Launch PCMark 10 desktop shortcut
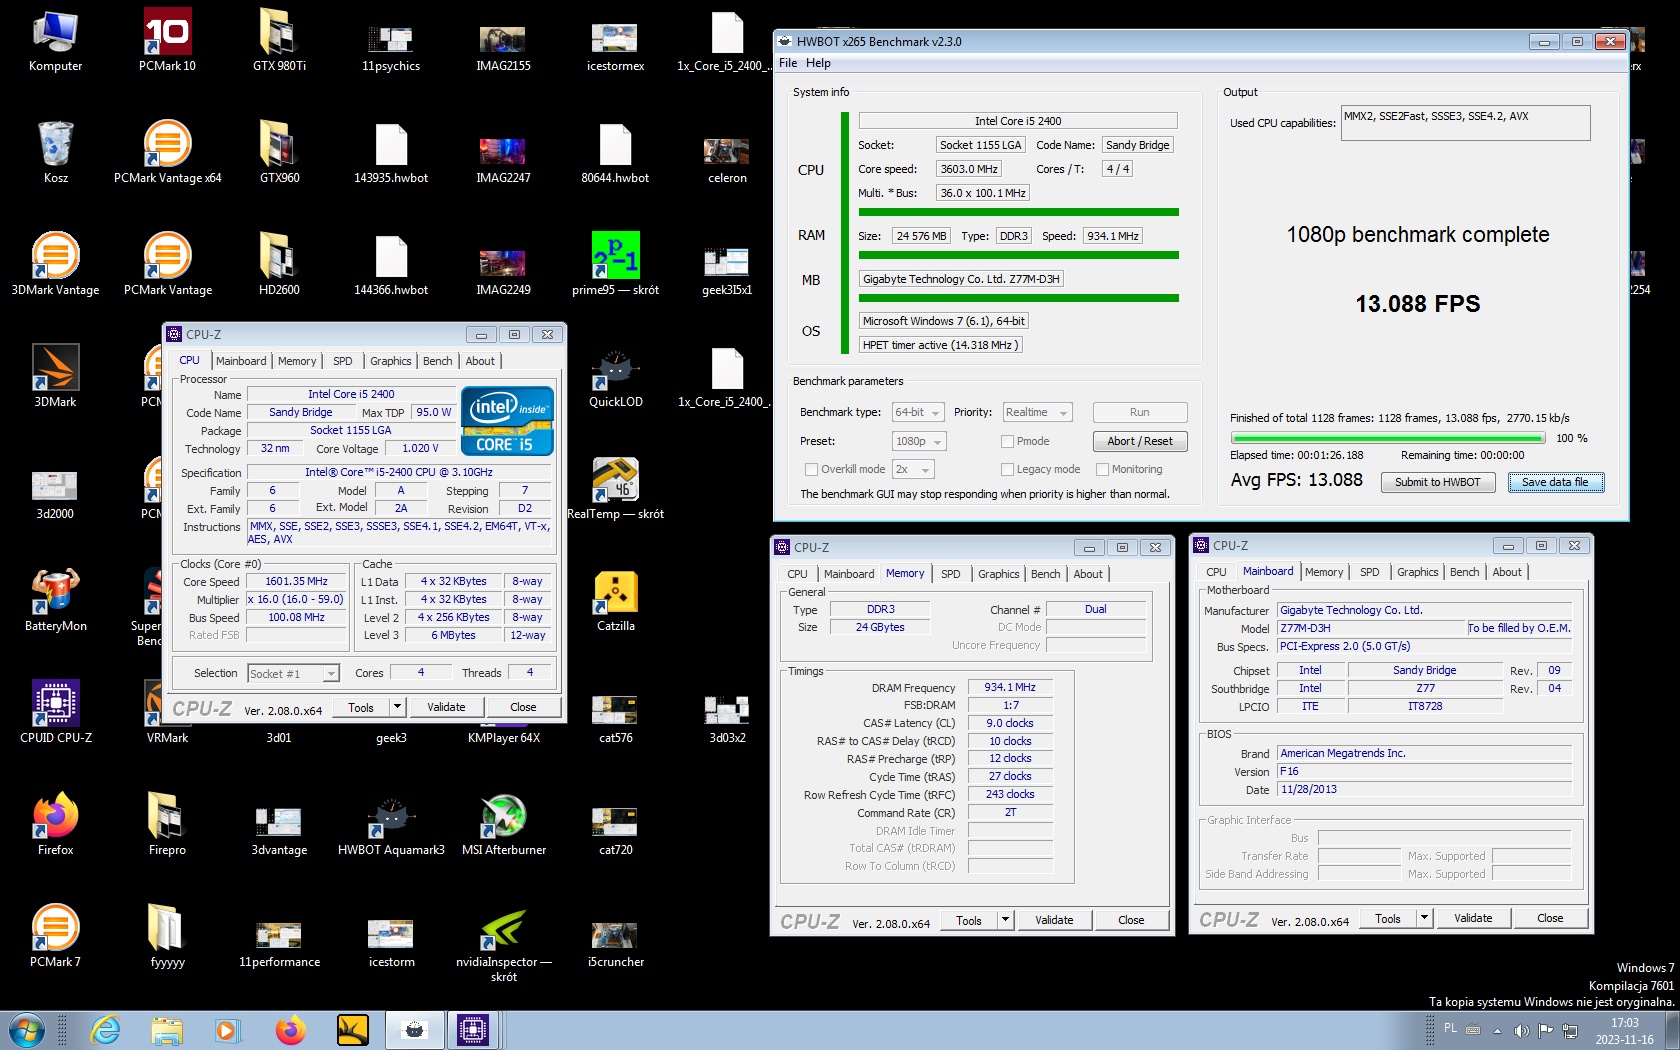The image size is (1680, 1050). (168, 41)
